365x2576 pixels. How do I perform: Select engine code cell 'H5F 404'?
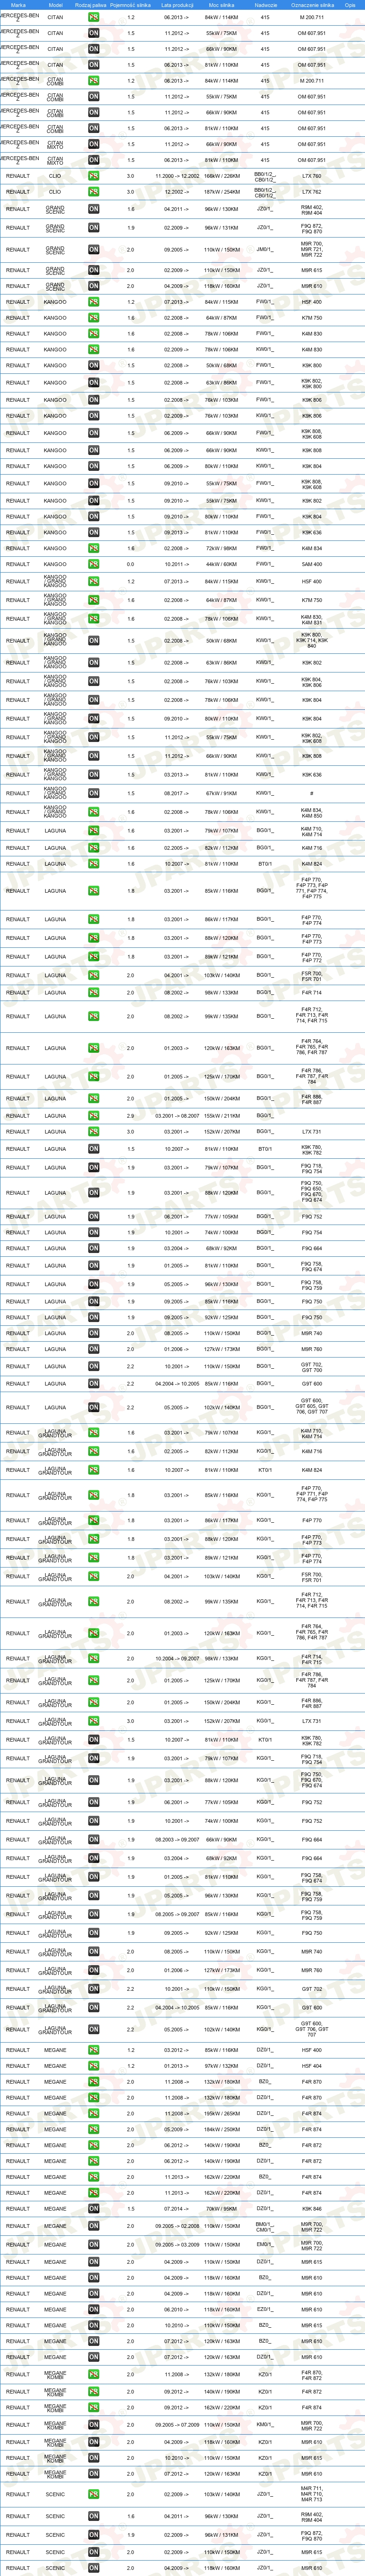pos(312,2066)
